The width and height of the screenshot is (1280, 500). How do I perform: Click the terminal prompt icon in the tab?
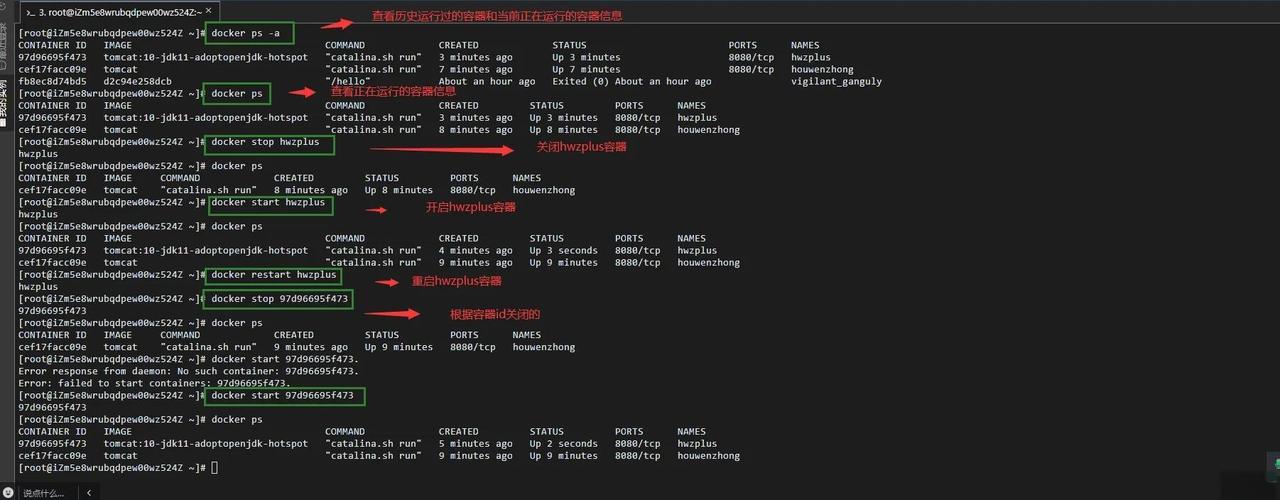[30, 12]
